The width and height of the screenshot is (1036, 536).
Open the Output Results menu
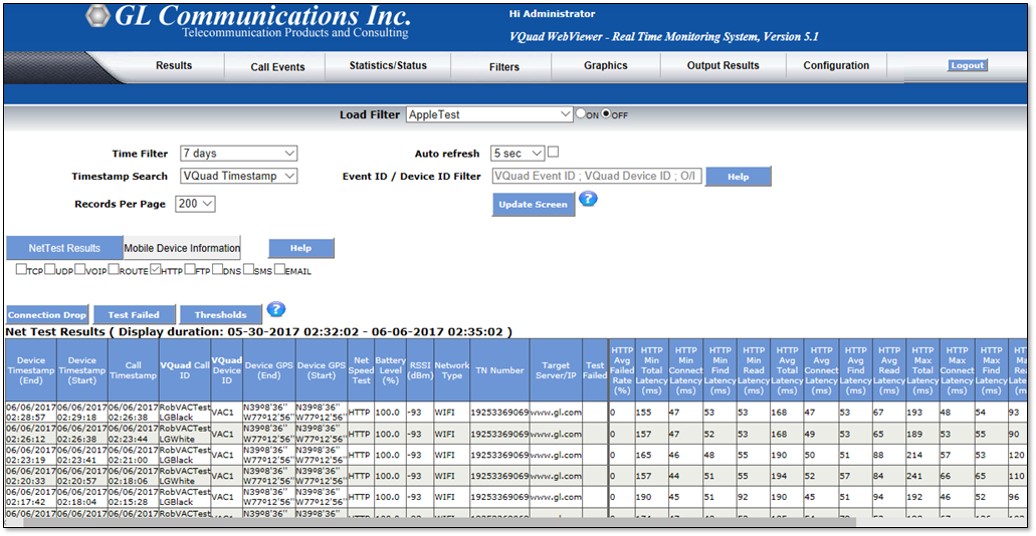click(x=723, y=65)
